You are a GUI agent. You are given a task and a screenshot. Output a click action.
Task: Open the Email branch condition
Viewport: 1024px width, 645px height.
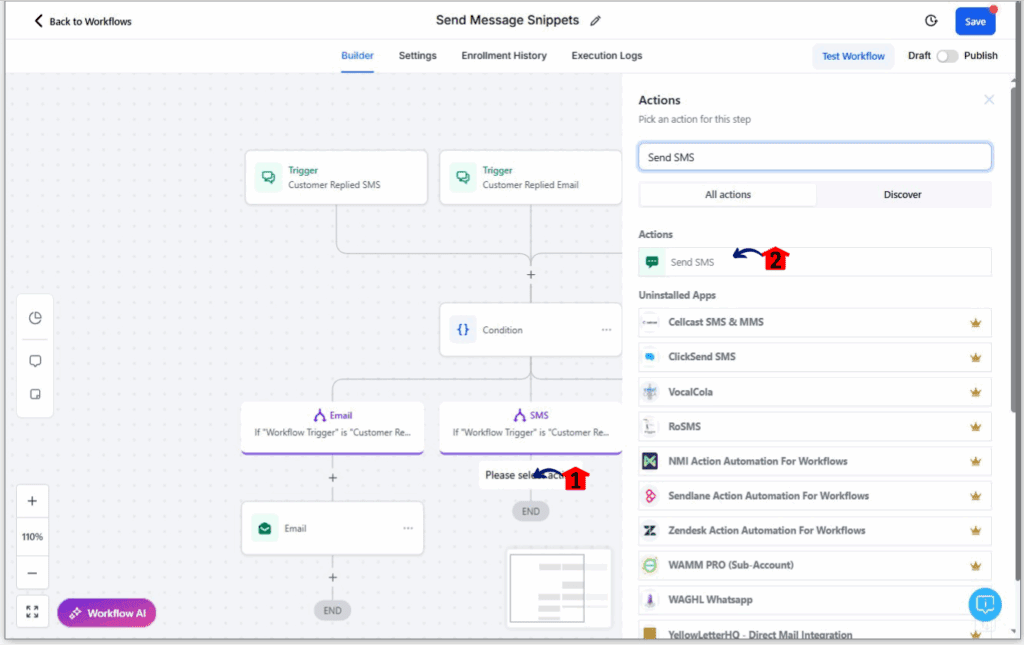[332, 427]
